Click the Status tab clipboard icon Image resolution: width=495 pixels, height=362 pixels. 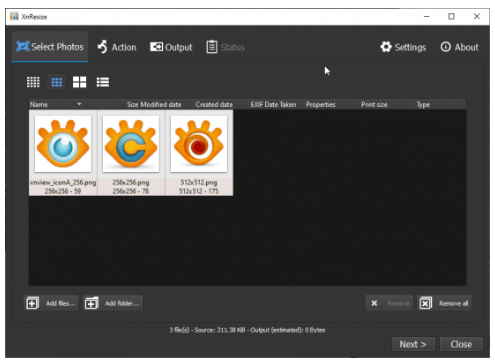(212, 47)
